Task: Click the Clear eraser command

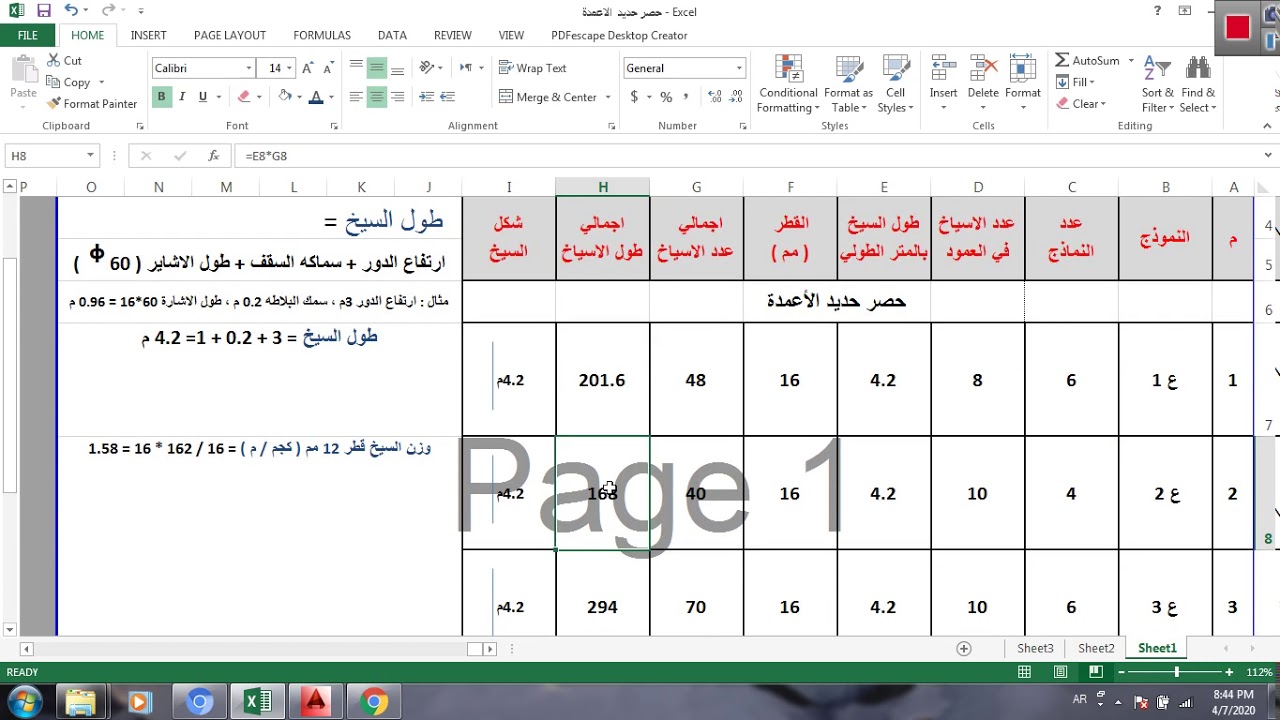Action: coord(1080,104)
